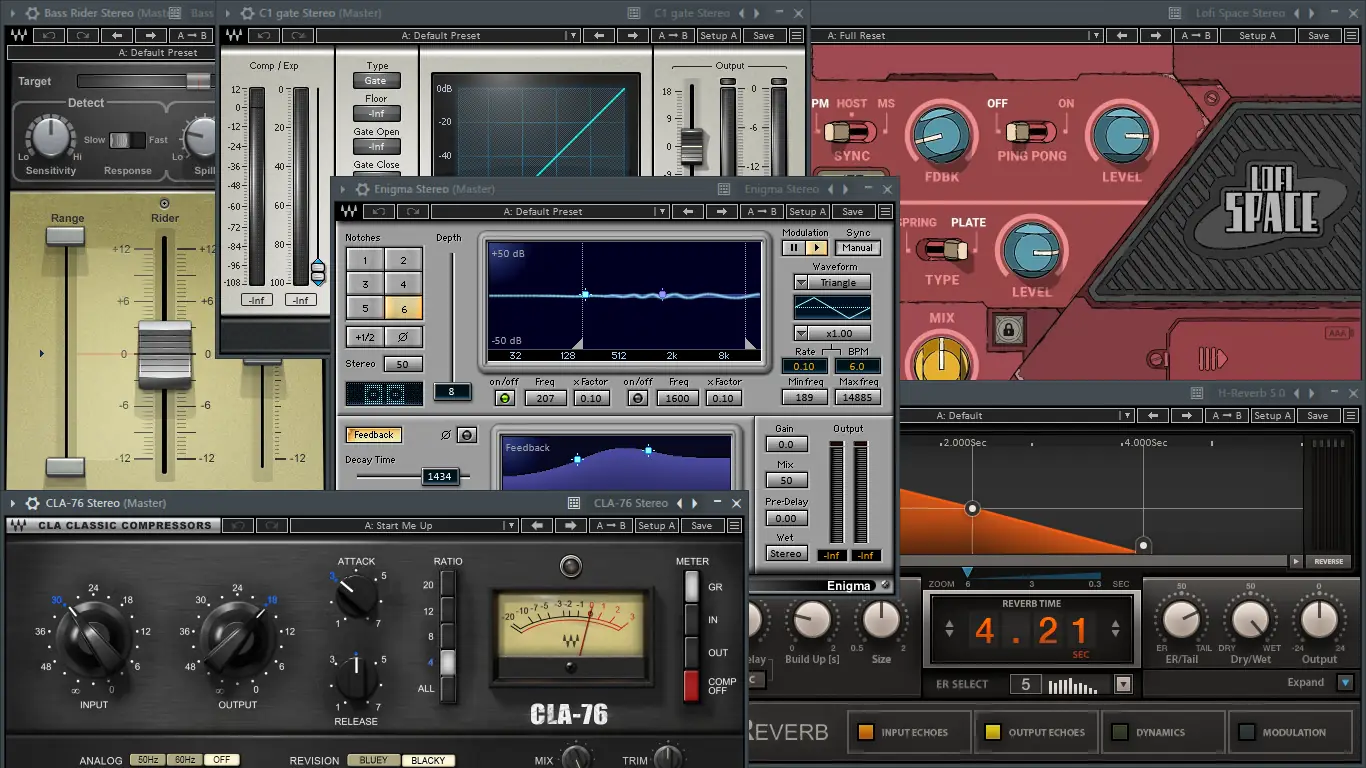Click the Enigma Depth slider handle
This screenshot has height=768, width=1366.
coord(452,391)
